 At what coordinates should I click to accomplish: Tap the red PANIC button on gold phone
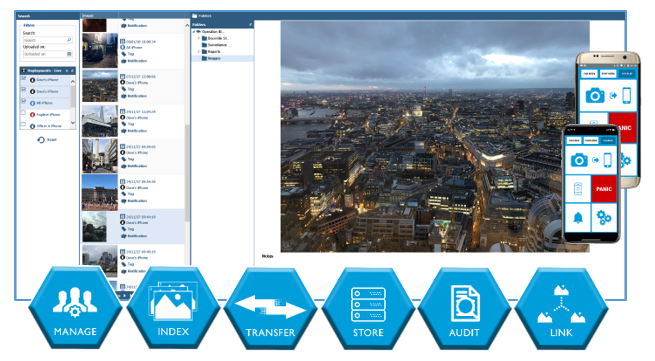click(625, 128)
